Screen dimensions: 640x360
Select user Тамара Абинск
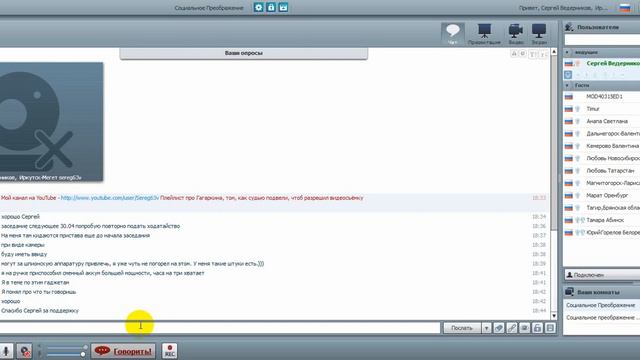pos(602,220)
